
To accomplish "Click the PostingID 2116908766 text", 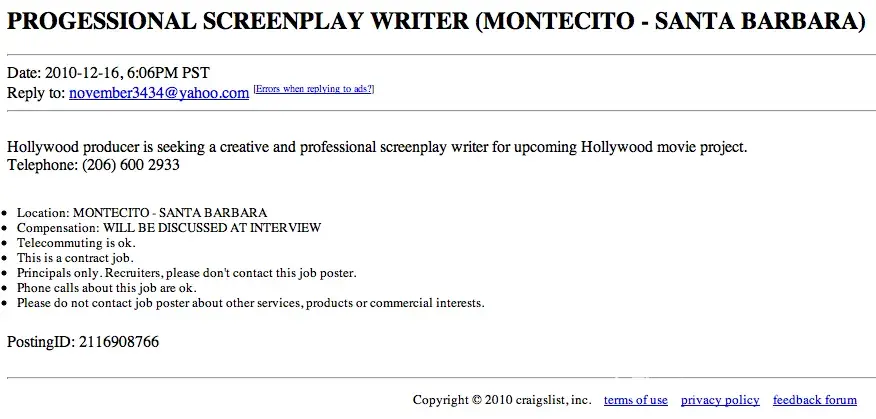I will click(x=83, y=342).
